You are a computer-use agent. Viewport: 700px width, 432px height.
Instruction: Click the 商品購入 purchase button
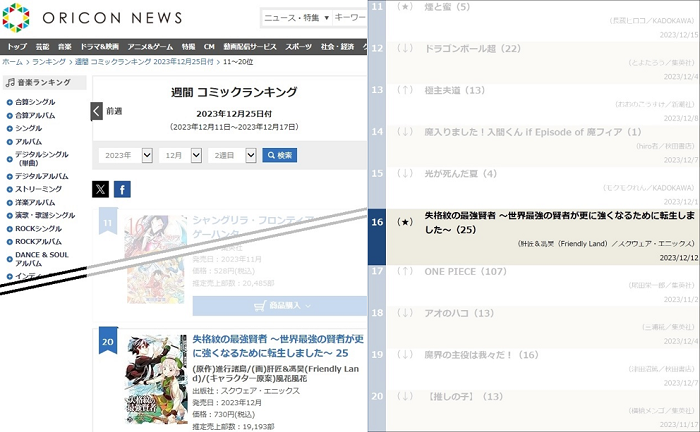pyautogui.click(x=282, y=306)
